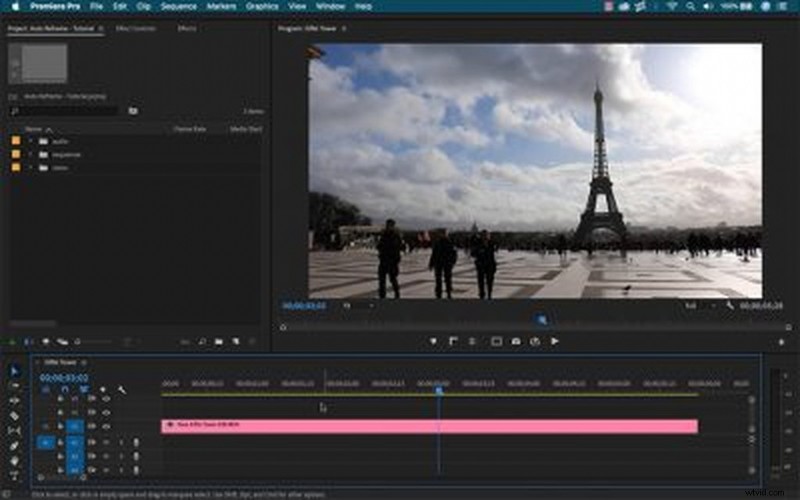
Task: Select the Type tool
Action: pos(14,475)
